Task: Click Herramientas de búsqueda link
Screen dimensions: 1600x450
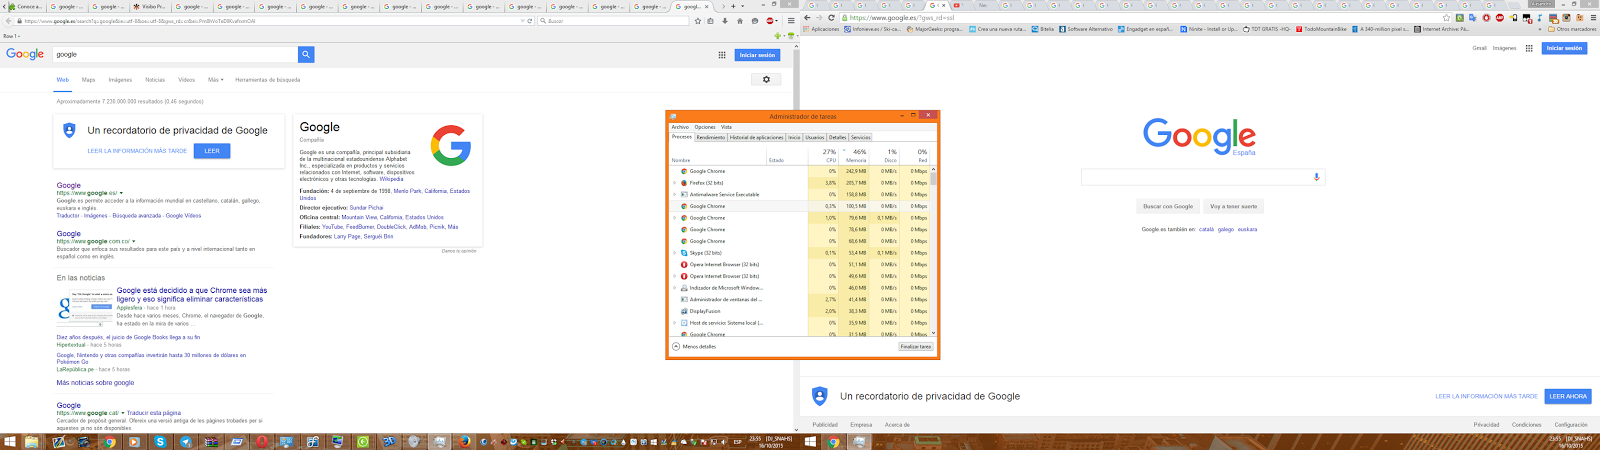Action: 268,80
